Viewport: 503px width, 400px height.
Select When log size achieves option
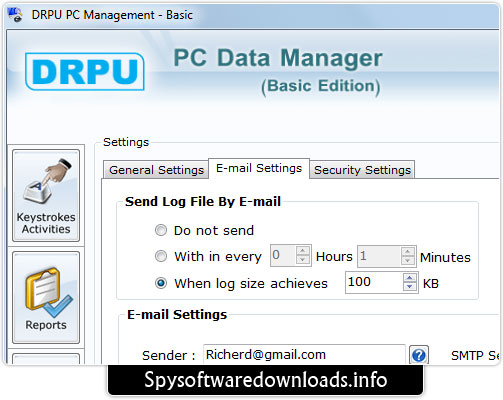[161, 283]
